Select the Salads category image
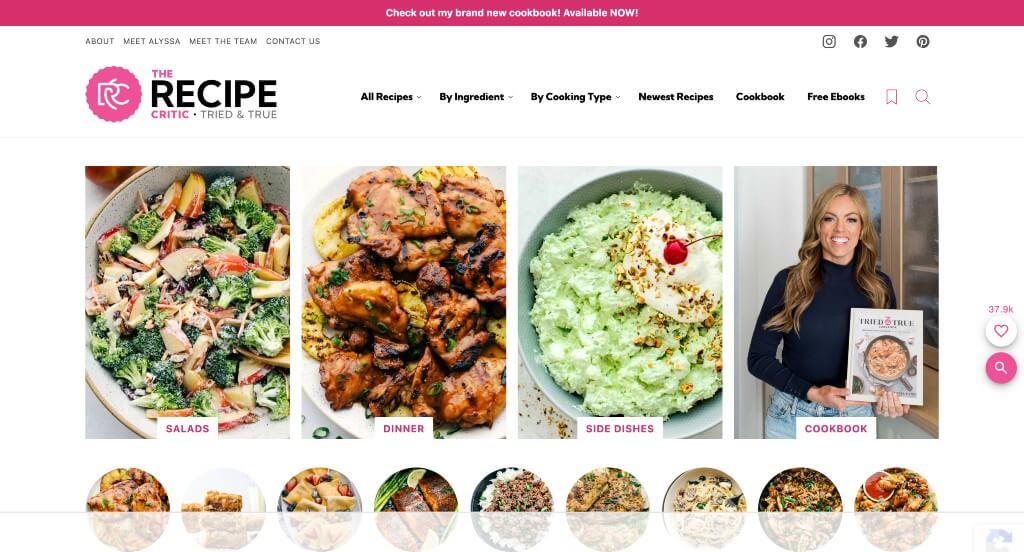The height and width of the screenshot is (552, 1024). coord(187,302)
